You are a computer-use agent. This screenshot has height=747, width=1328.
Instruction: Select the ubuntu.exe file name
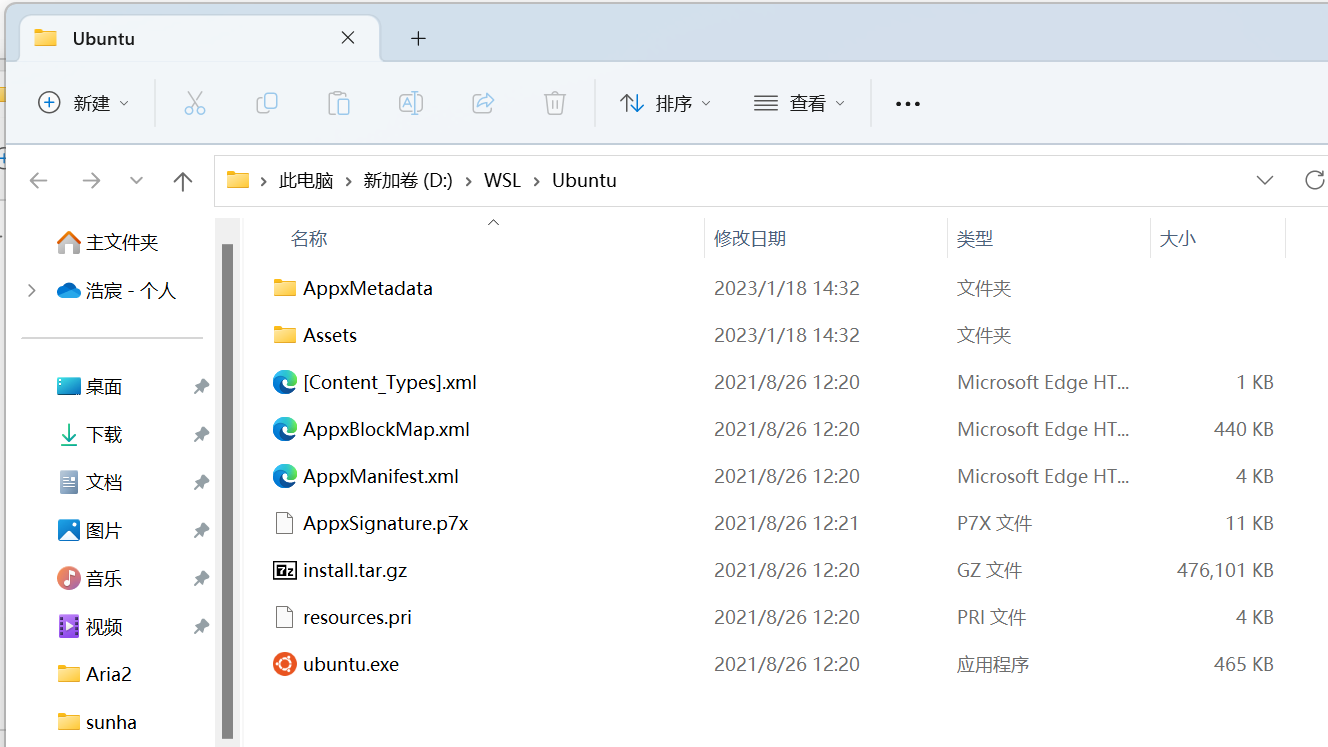pos(351,664)
